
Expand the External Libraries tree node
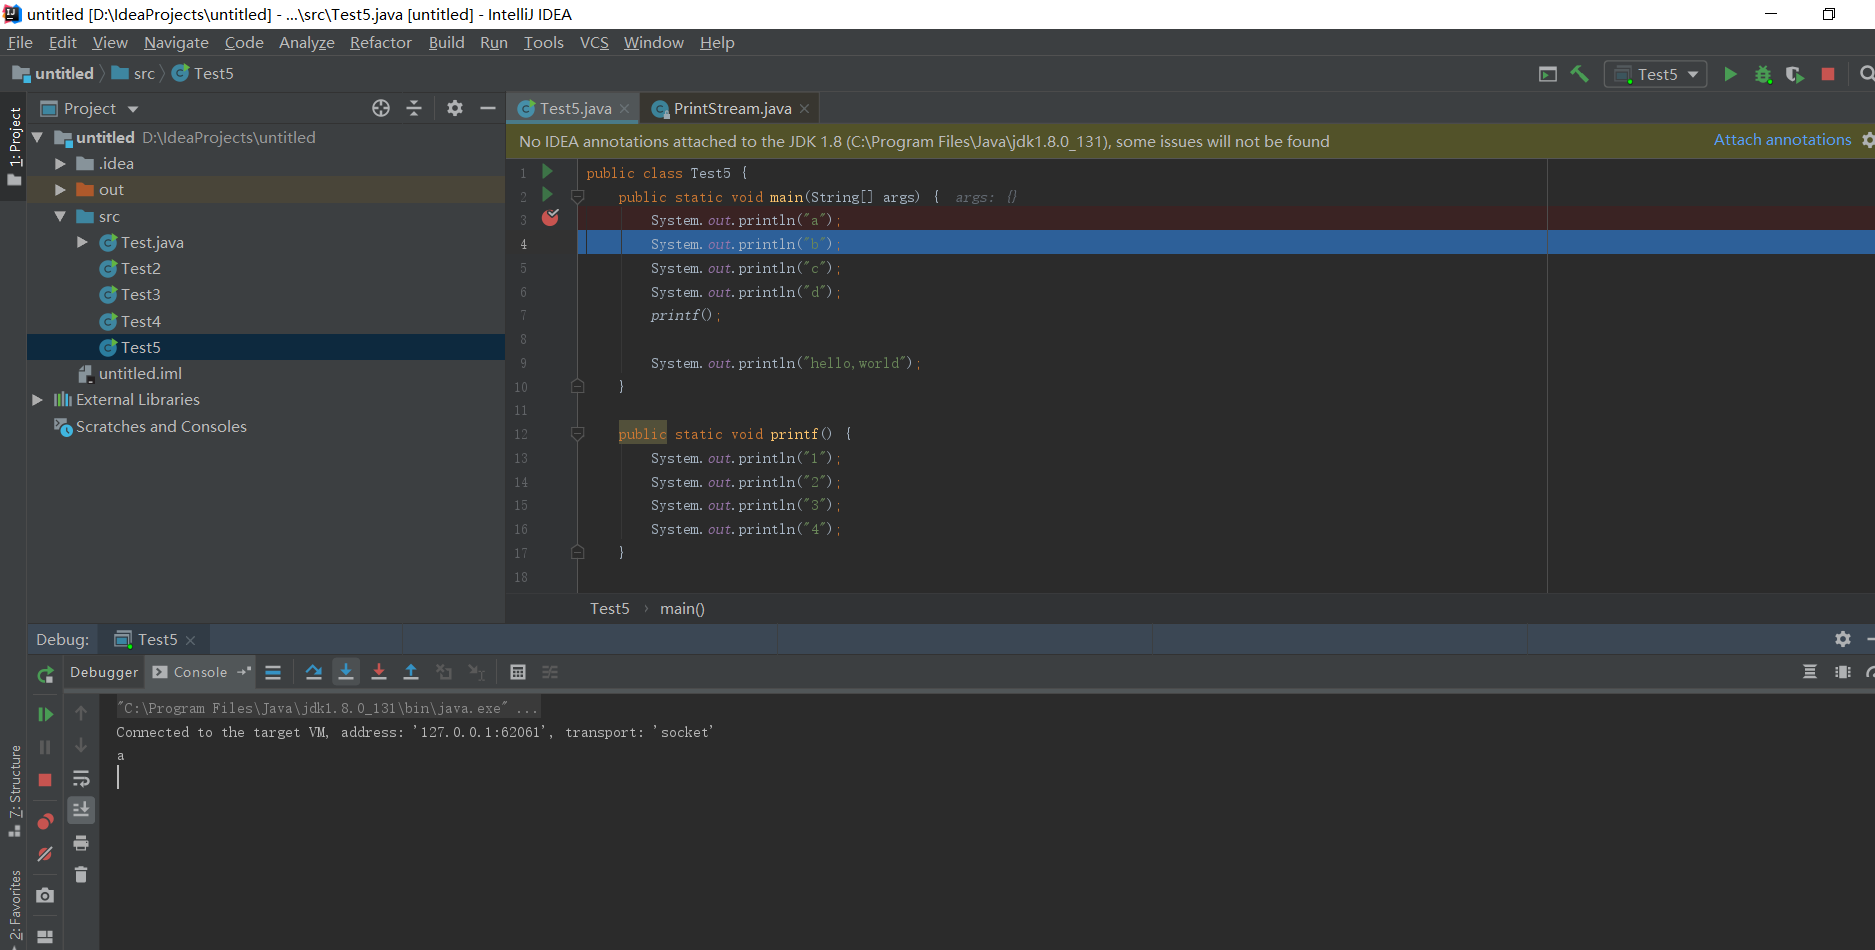point(37,400)
